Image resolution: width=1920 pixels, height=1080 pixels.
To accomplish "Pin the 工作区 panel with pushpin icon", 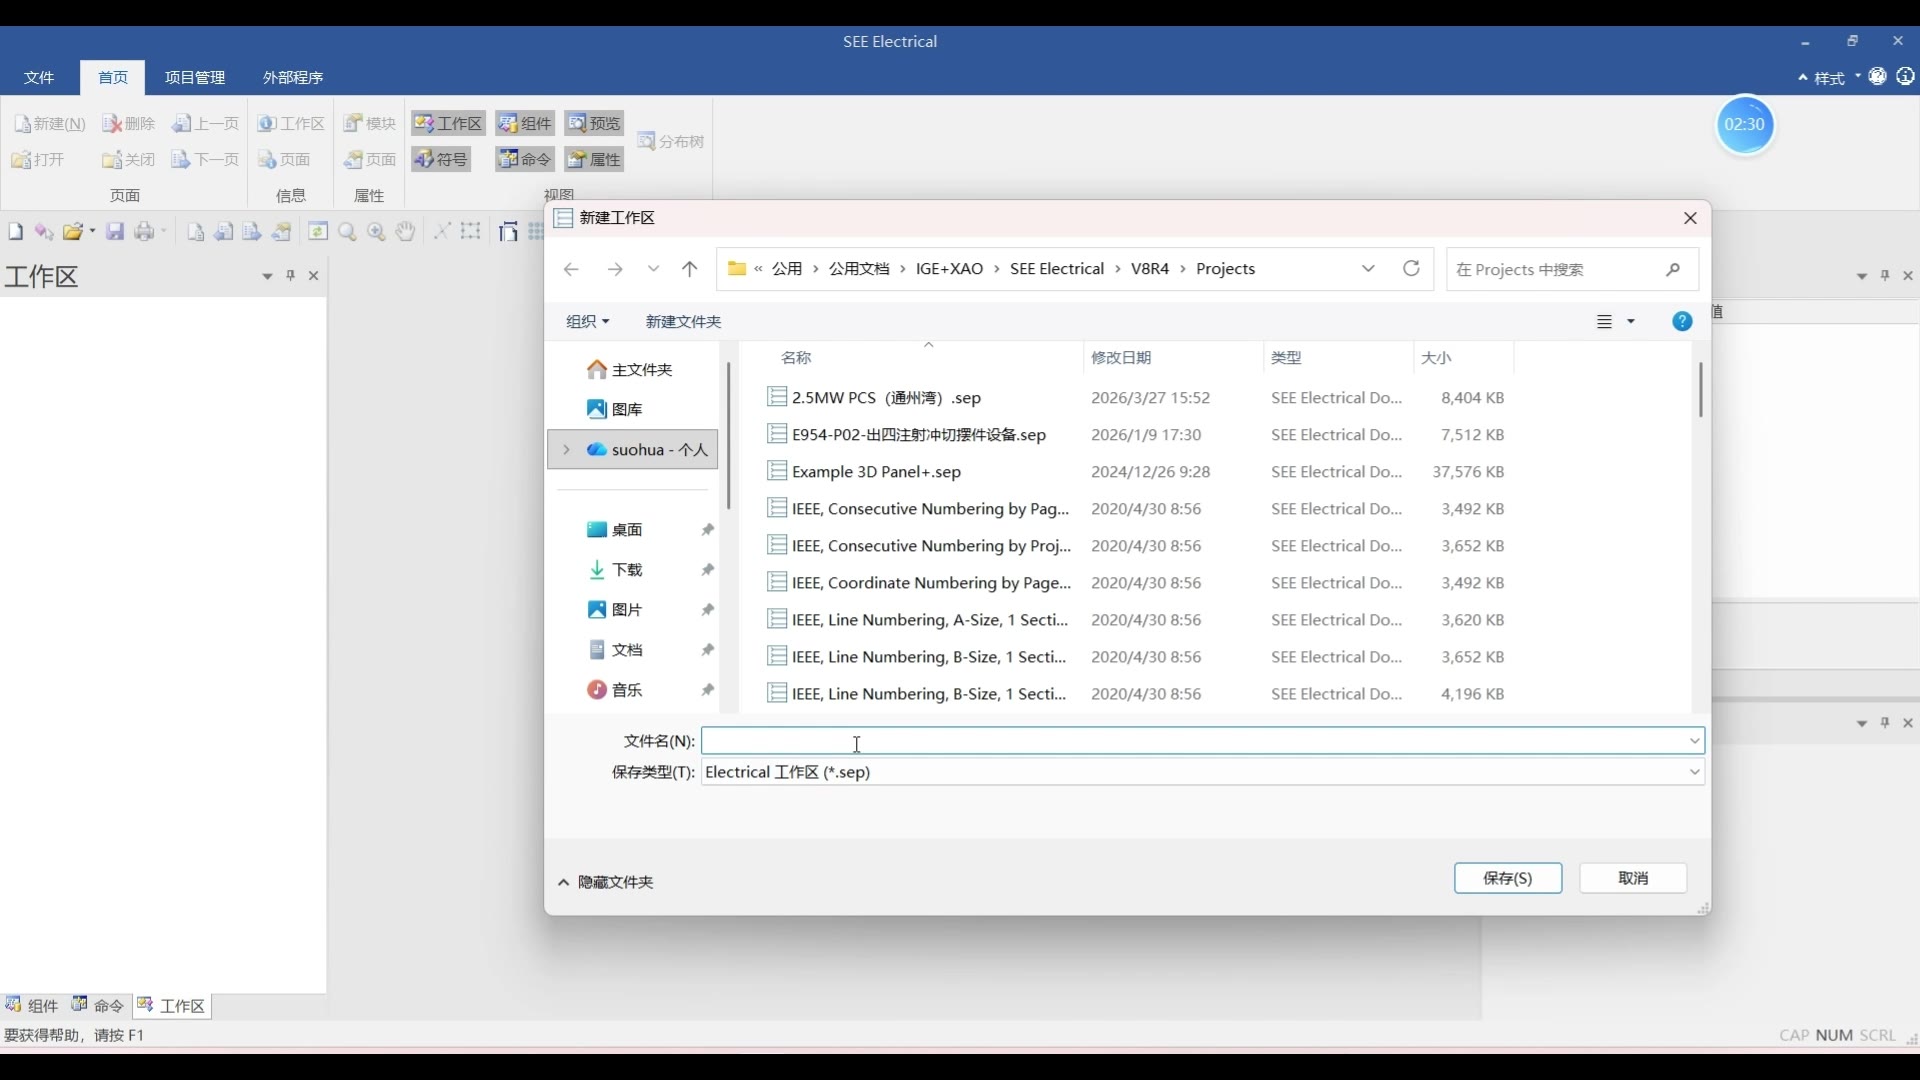I will 291,276.
